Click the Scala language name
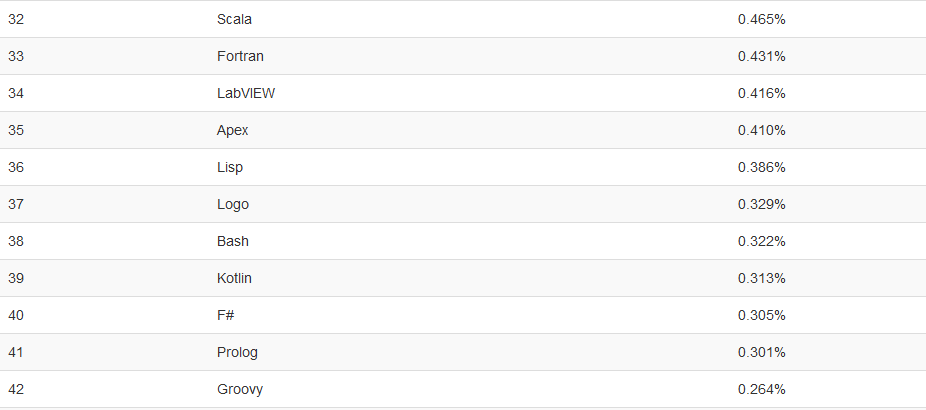This screenshot has height=410, width=926. 234,19
